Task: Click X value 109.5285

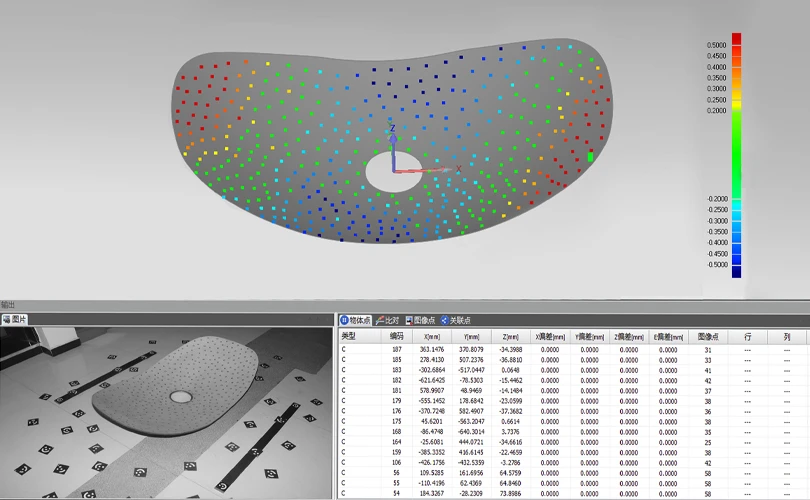Action: pos(432,473)
